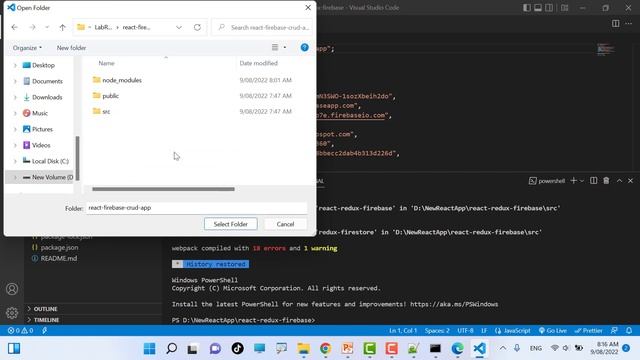The width and height of the screenshot is (640, 360).
Task: Kill terminal with trash icon
Action: [606, 180]
